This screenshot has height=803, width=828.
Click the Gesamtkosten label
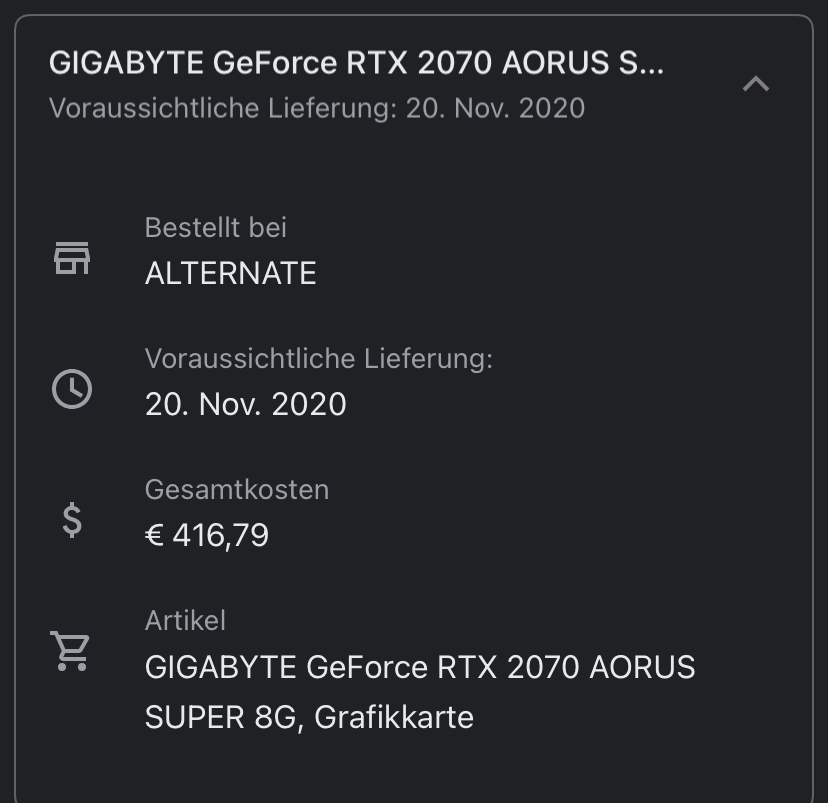[x=236, y=490]
